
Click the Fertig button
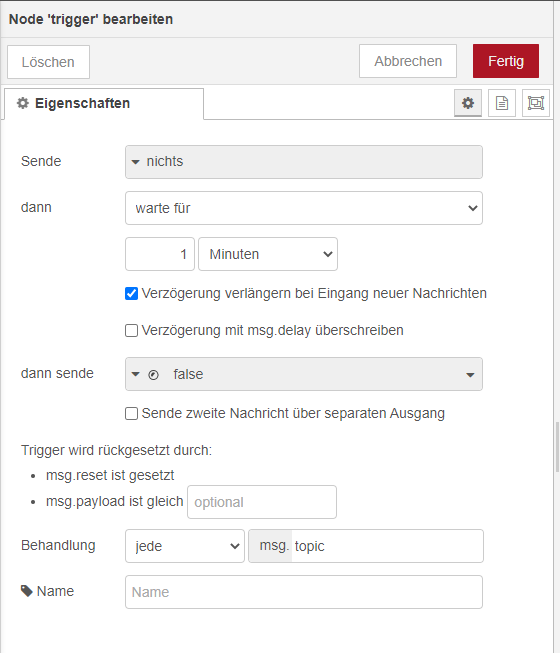coord(505,61)
